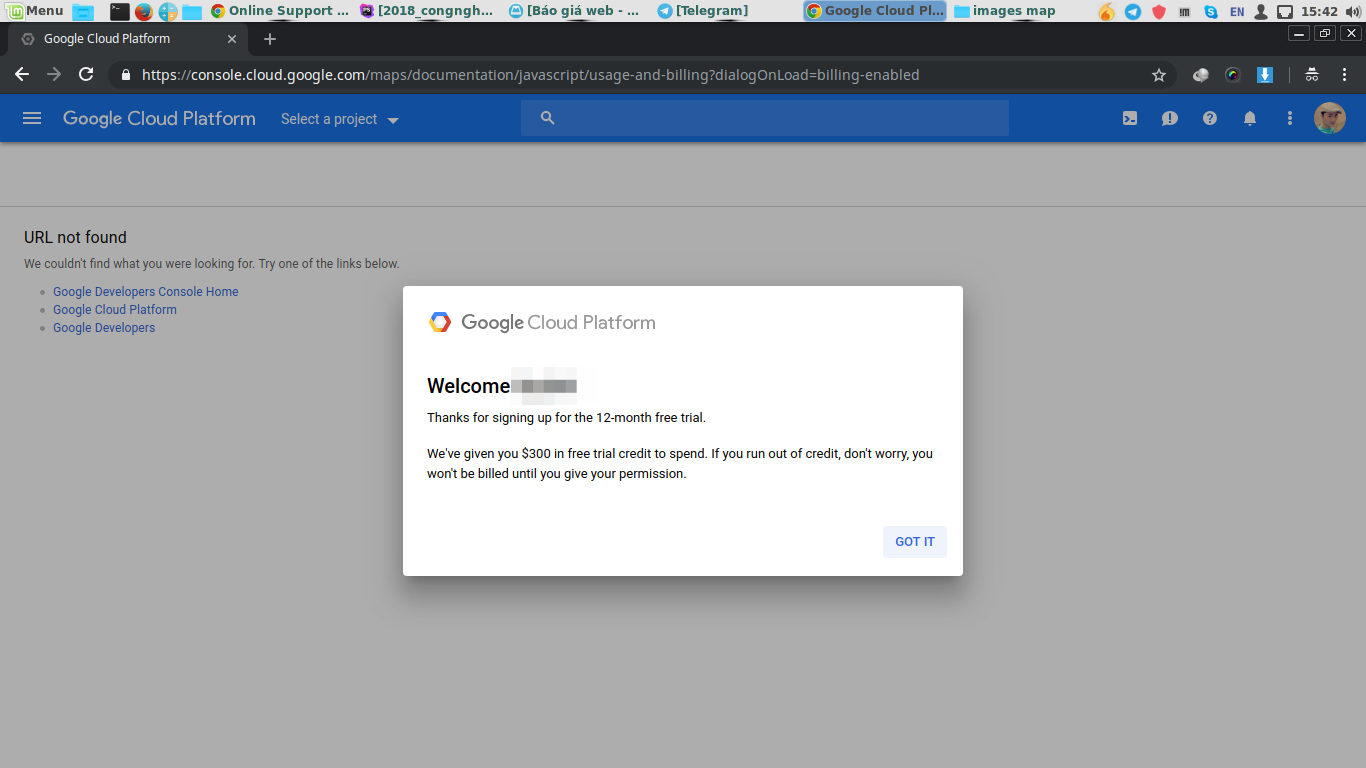
Task: Open the Linux Mint Menu button
Action: click(35, 11)
